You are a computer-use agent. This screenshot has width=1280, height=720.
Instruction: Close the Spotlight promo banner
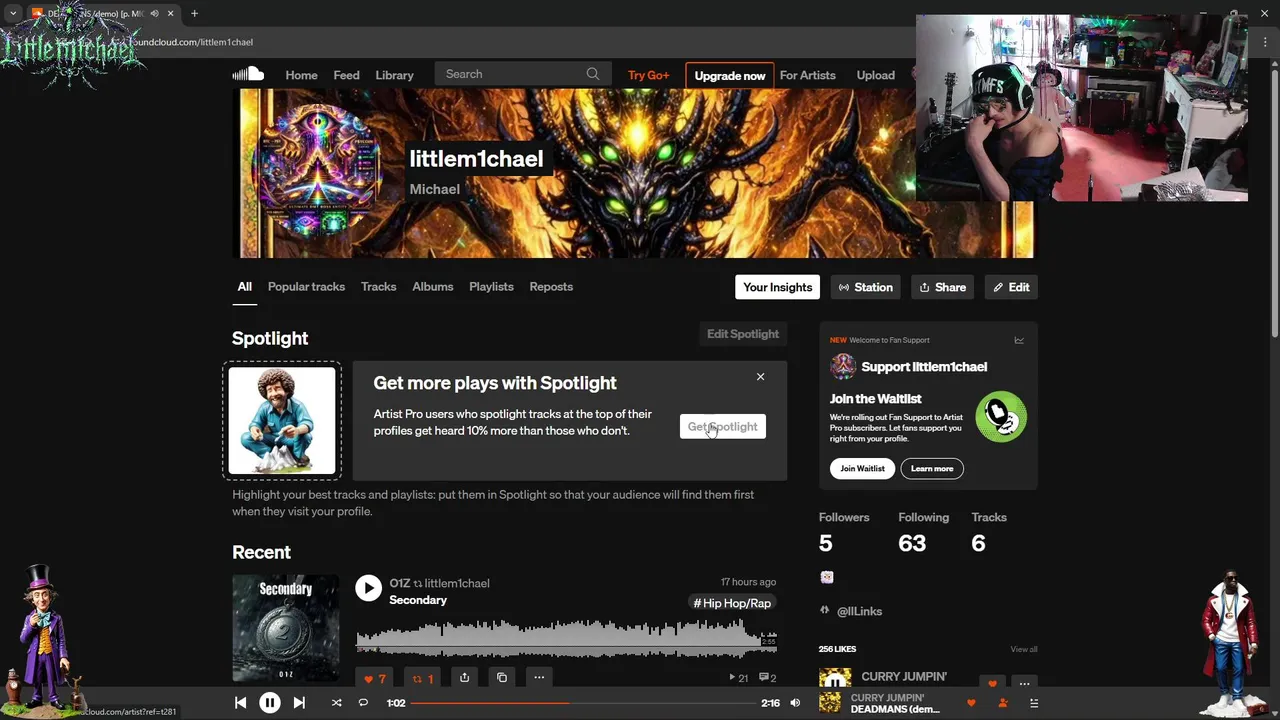(760, 377)
